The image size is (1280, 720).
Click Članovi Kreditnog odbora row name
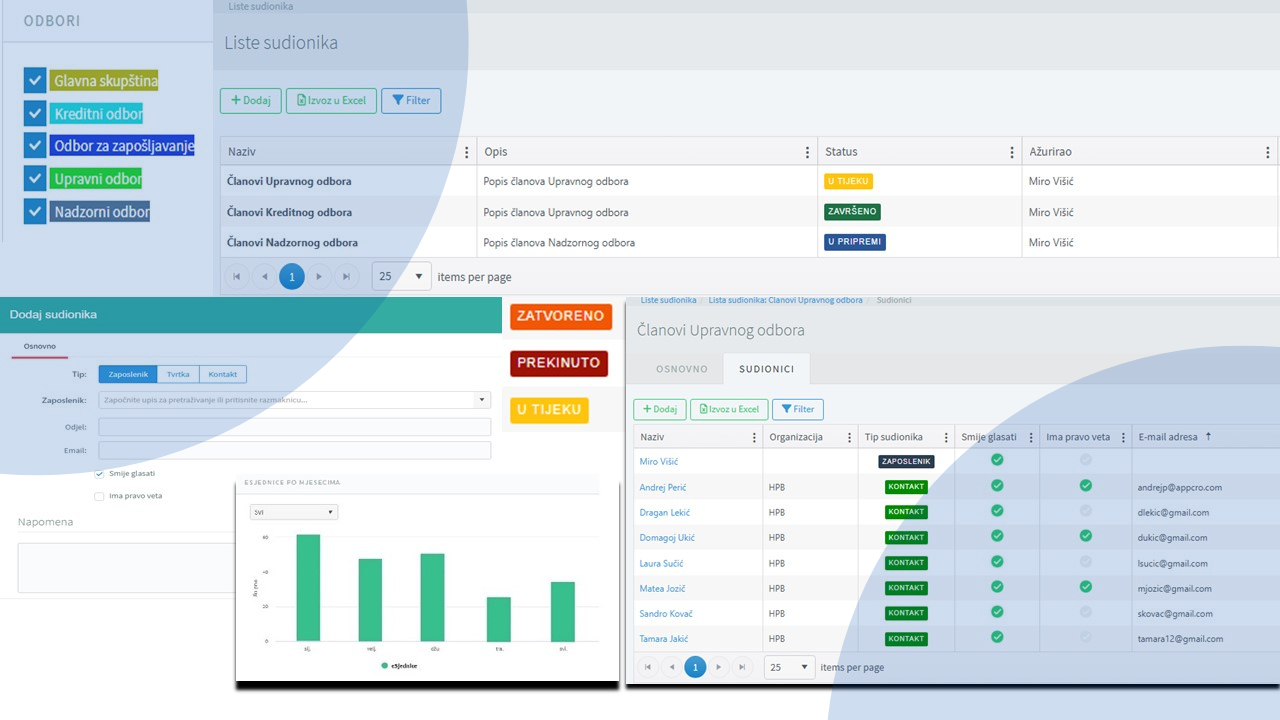[290, 212]
